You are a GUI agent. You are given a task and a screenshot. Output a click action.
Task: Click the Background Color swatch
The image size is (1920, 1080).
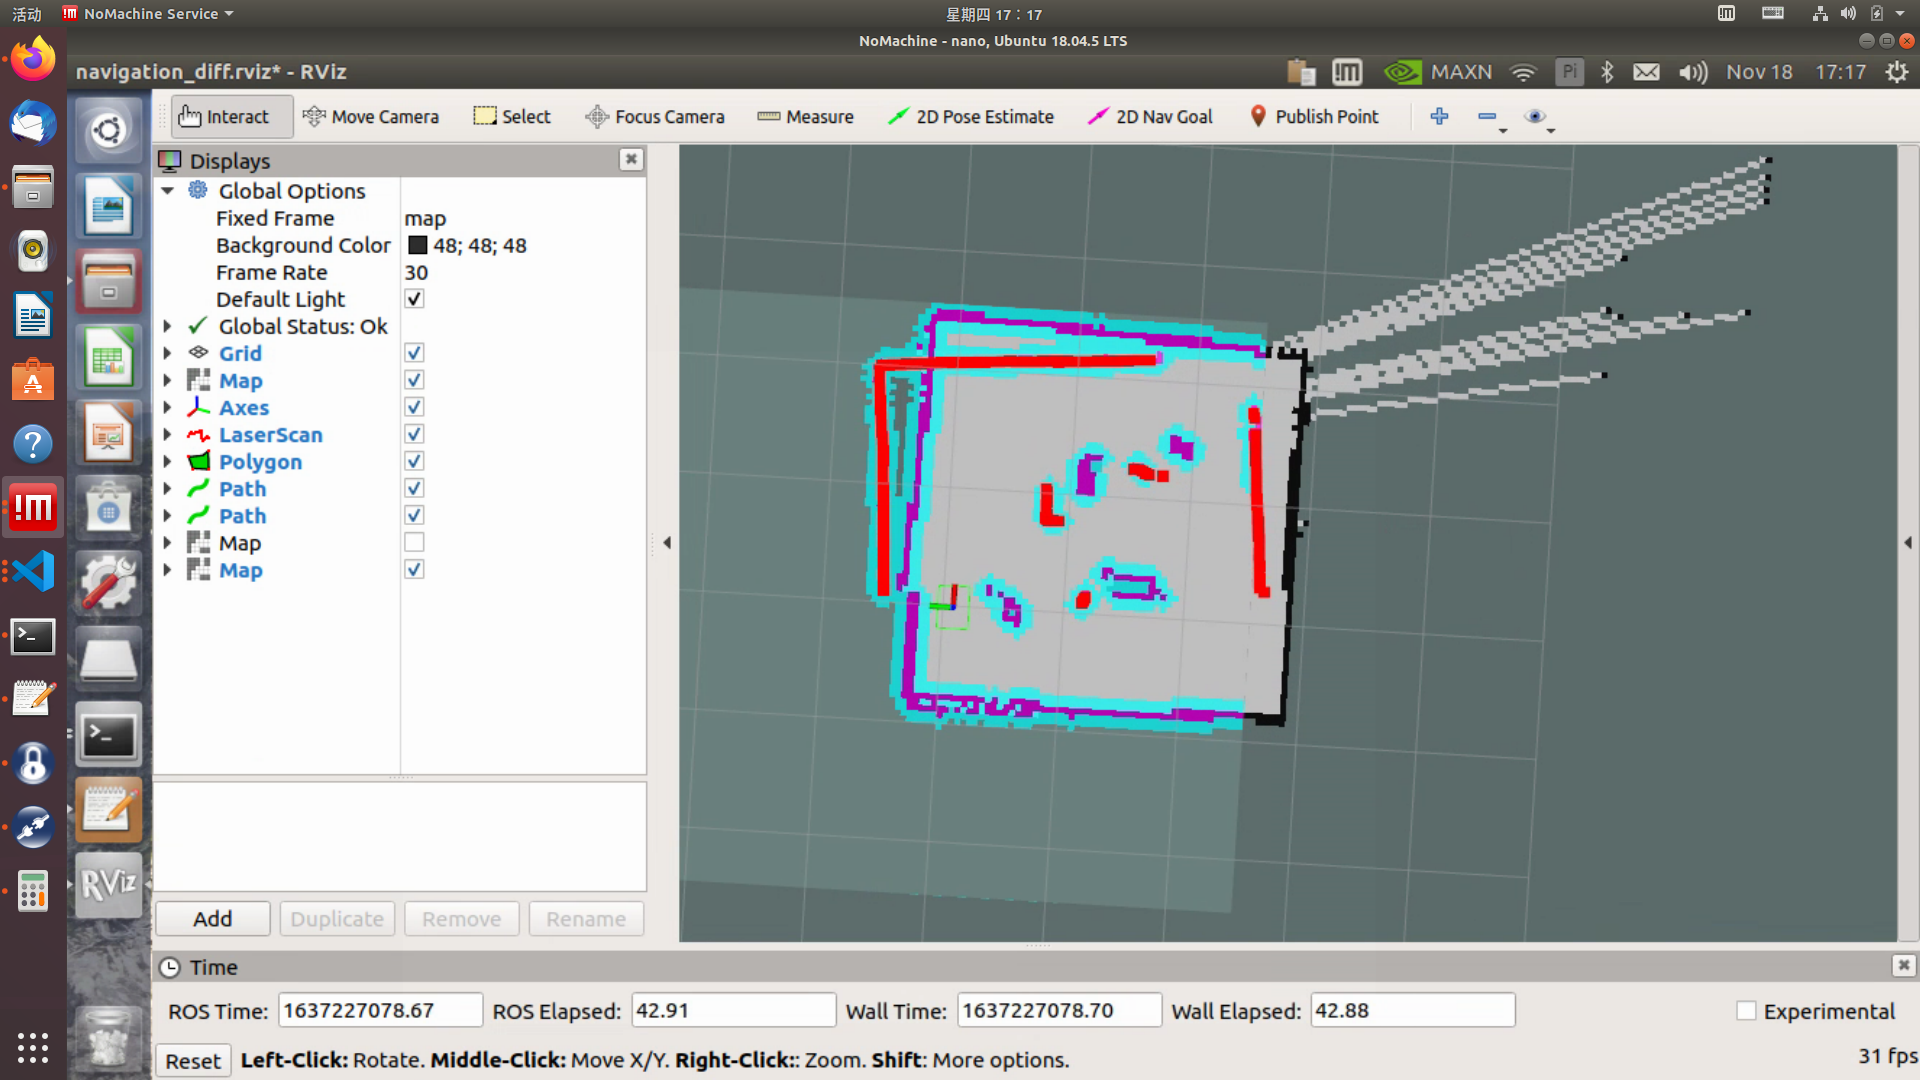[417, 246]
